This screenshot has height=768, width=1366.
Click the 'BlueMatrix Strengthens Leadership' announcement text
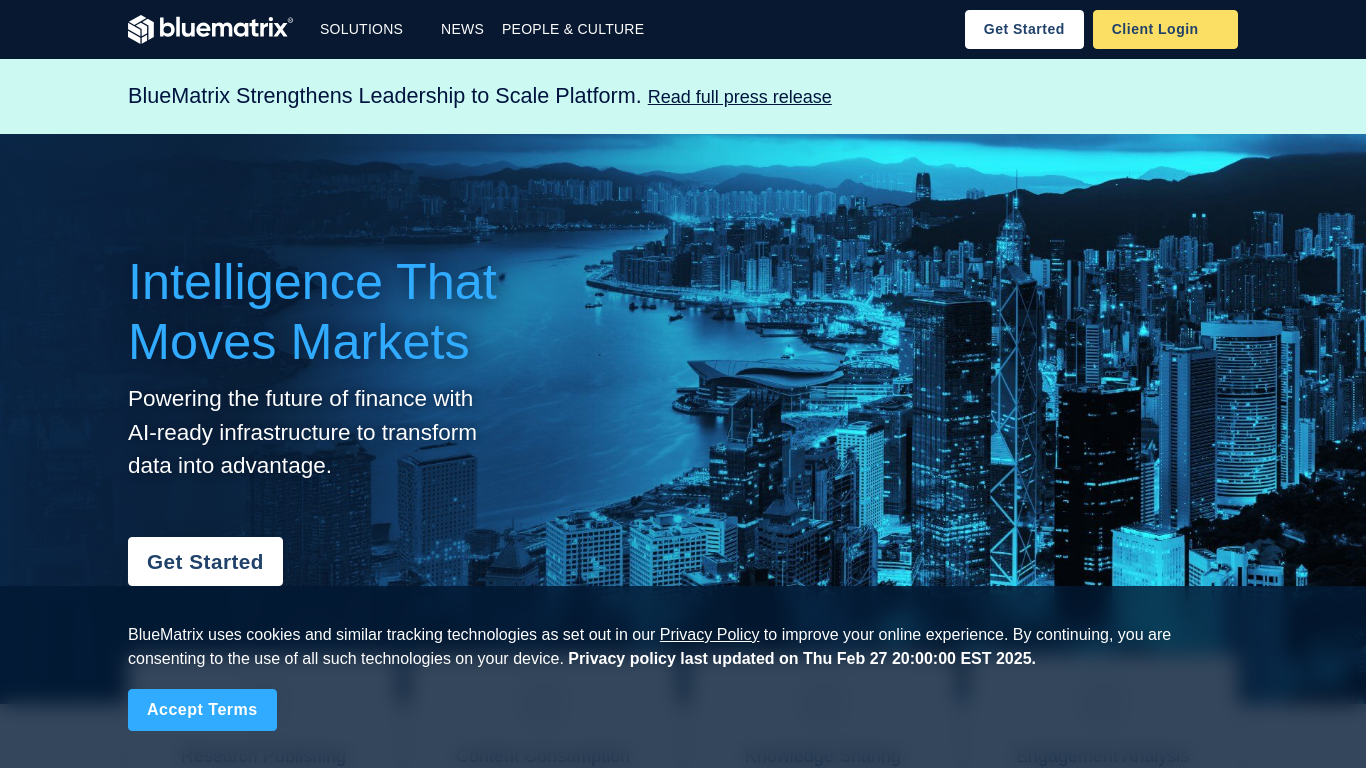tap(385, 96)
